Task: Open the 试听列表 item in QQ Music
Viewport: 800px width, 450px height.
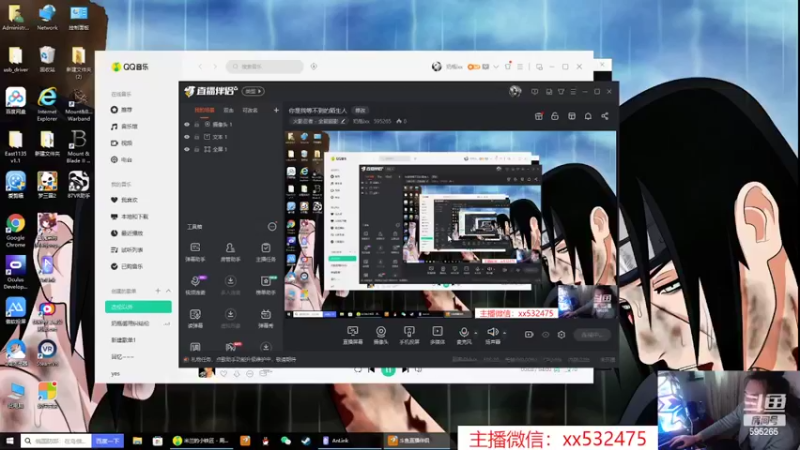Action: tap(127, 250)
